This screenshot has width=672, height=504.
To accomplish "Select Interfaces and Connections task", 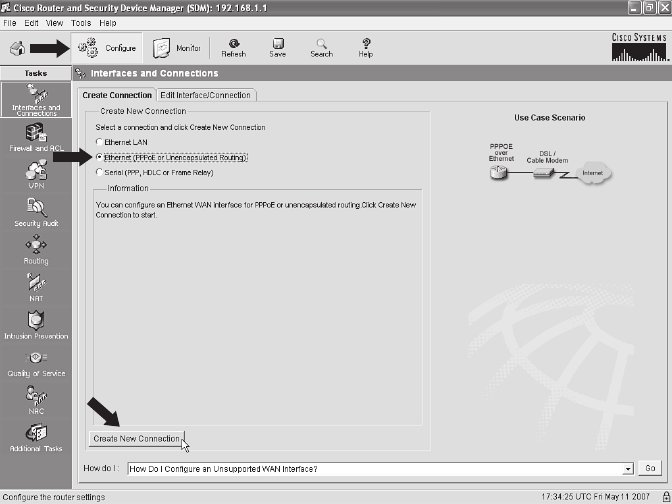I will [36, 100].
